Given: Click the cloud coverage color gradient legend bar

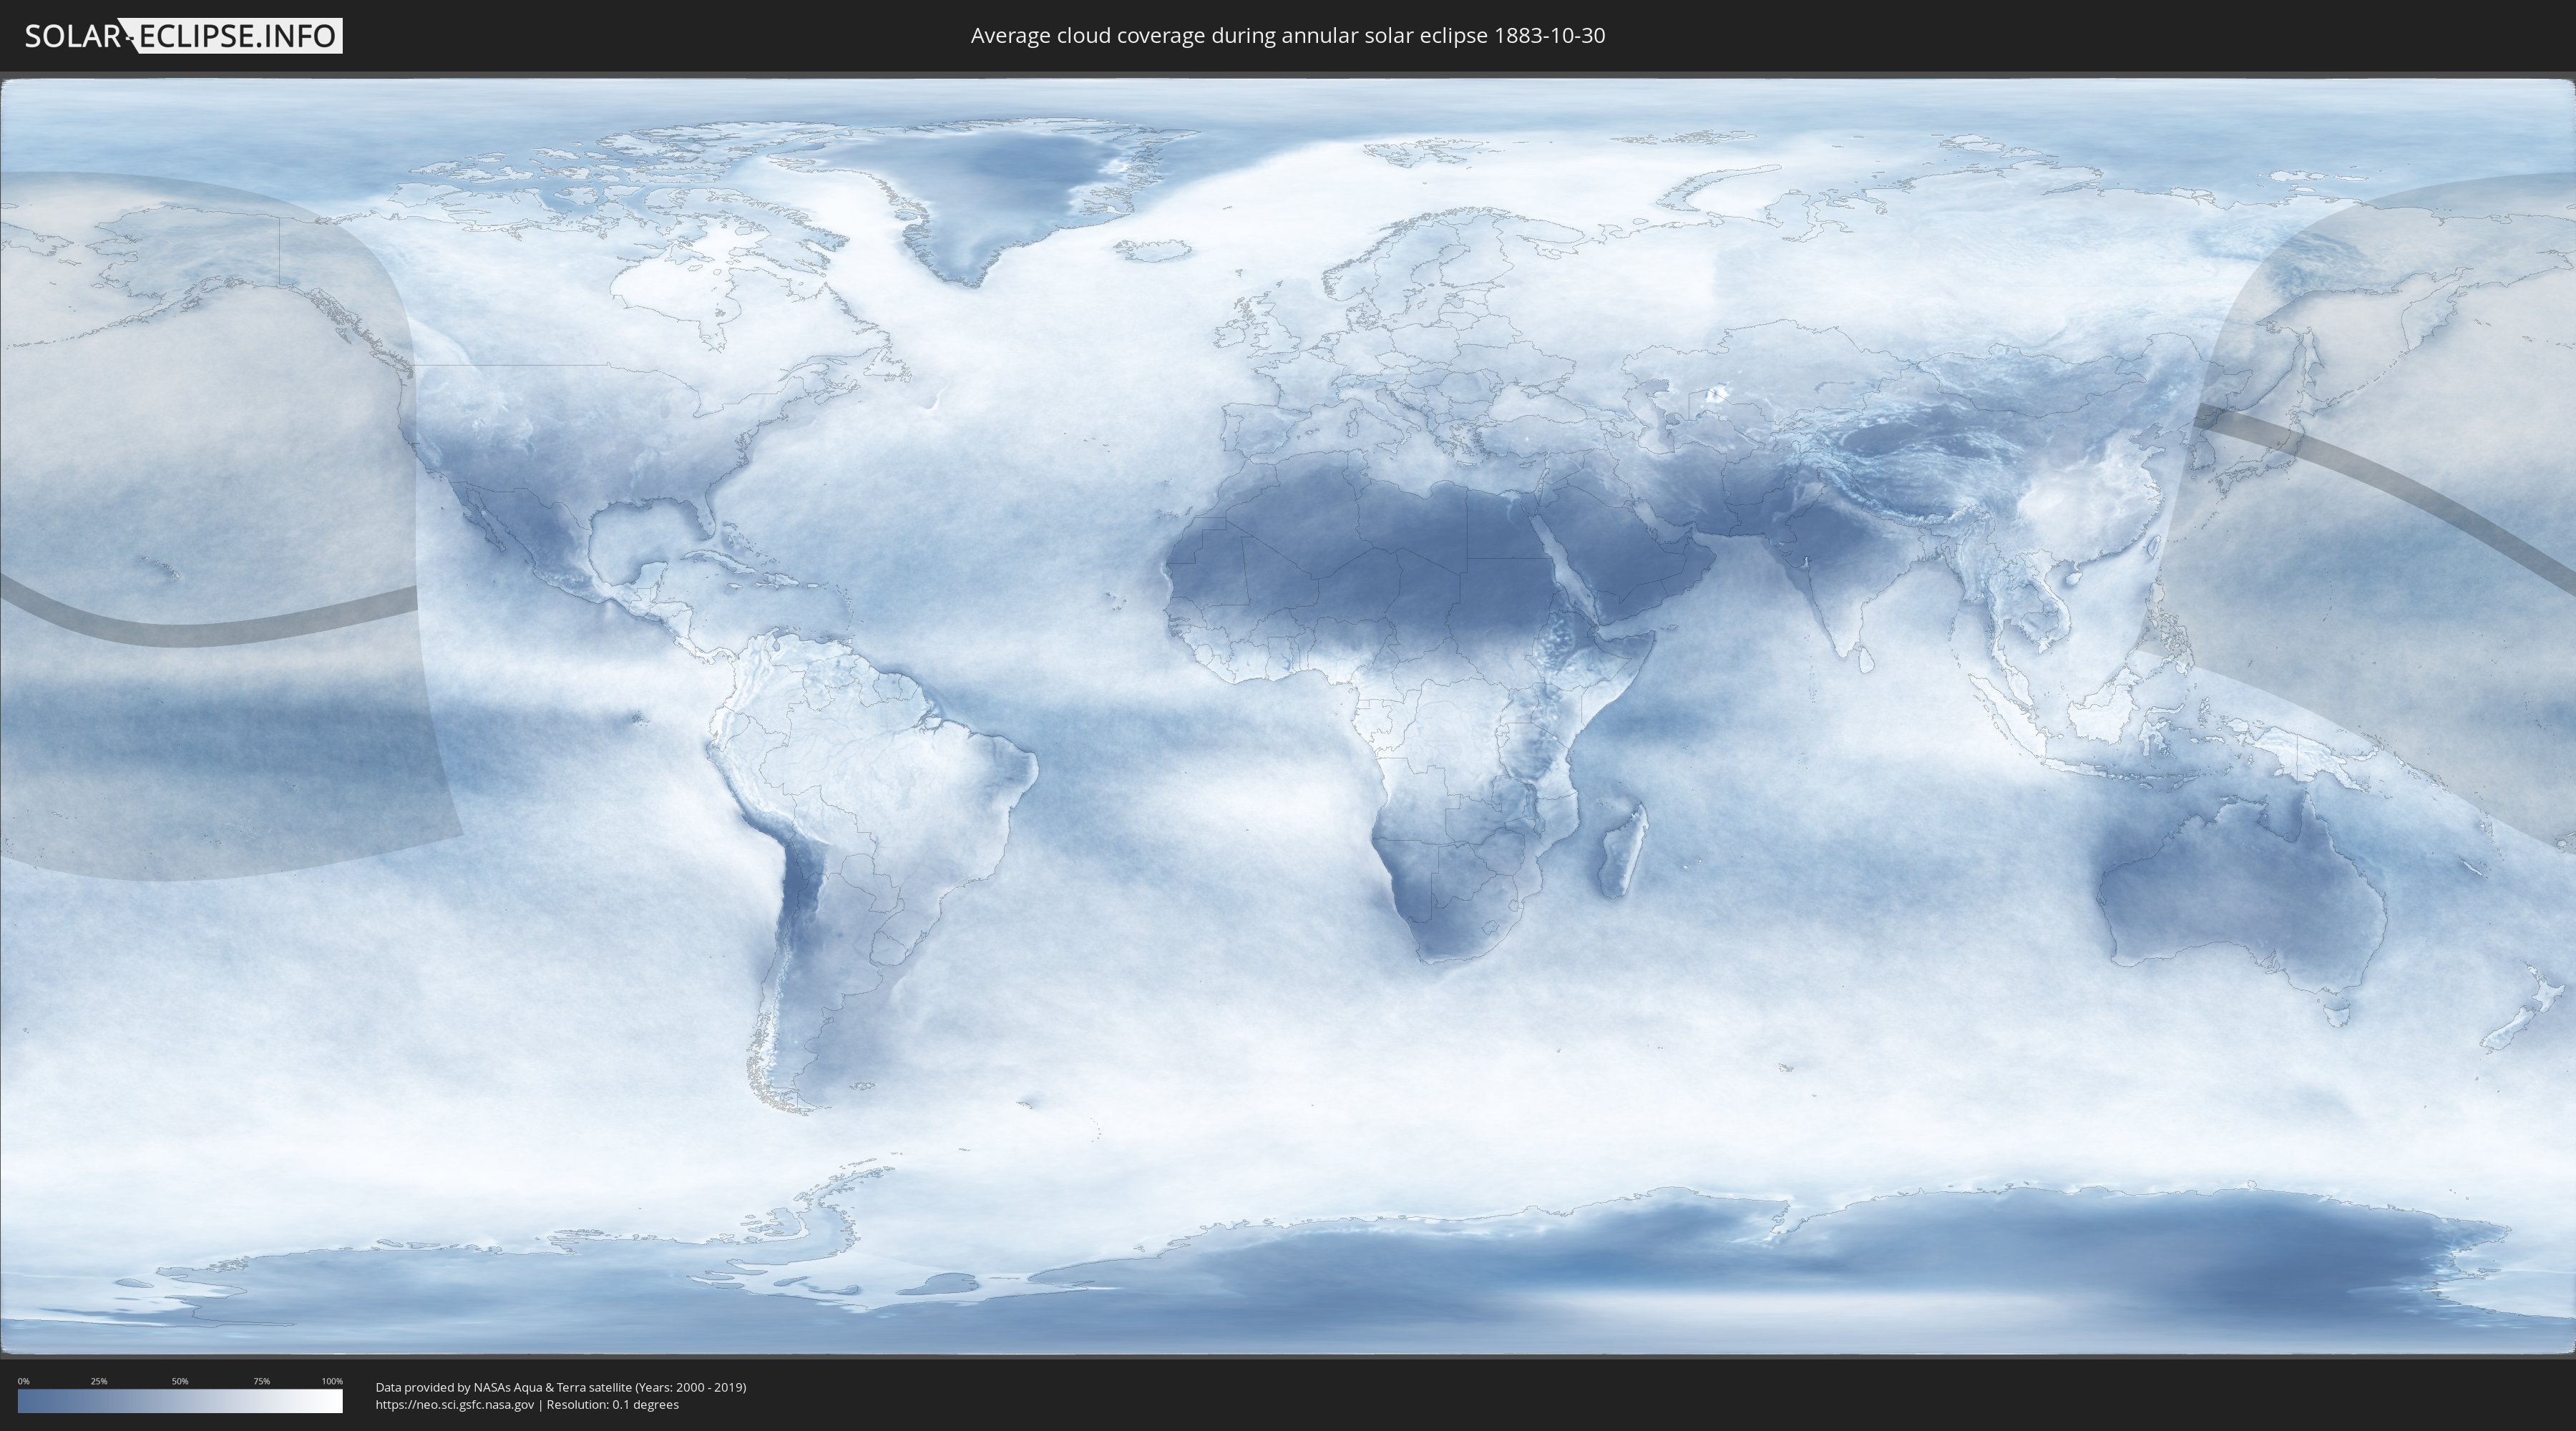Looking at the screenshot, I should click(x=180, y=1401).
